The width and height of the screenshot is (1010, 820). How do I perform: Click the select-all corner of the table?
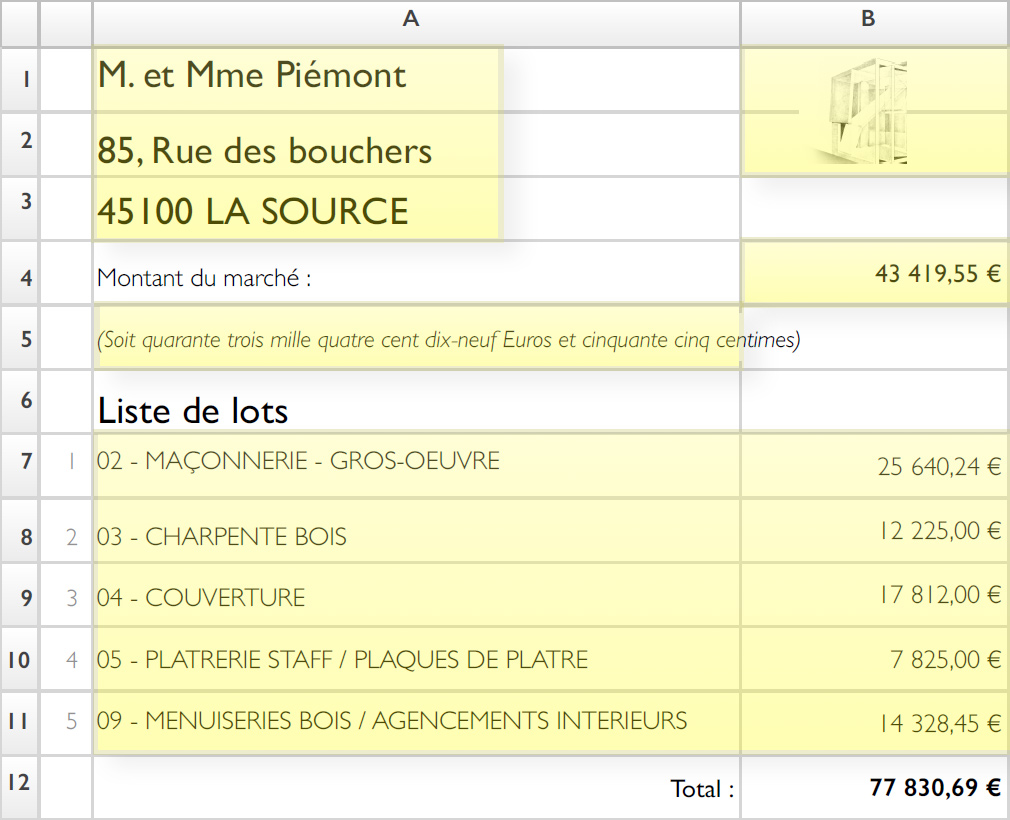[x=20, y=20]
